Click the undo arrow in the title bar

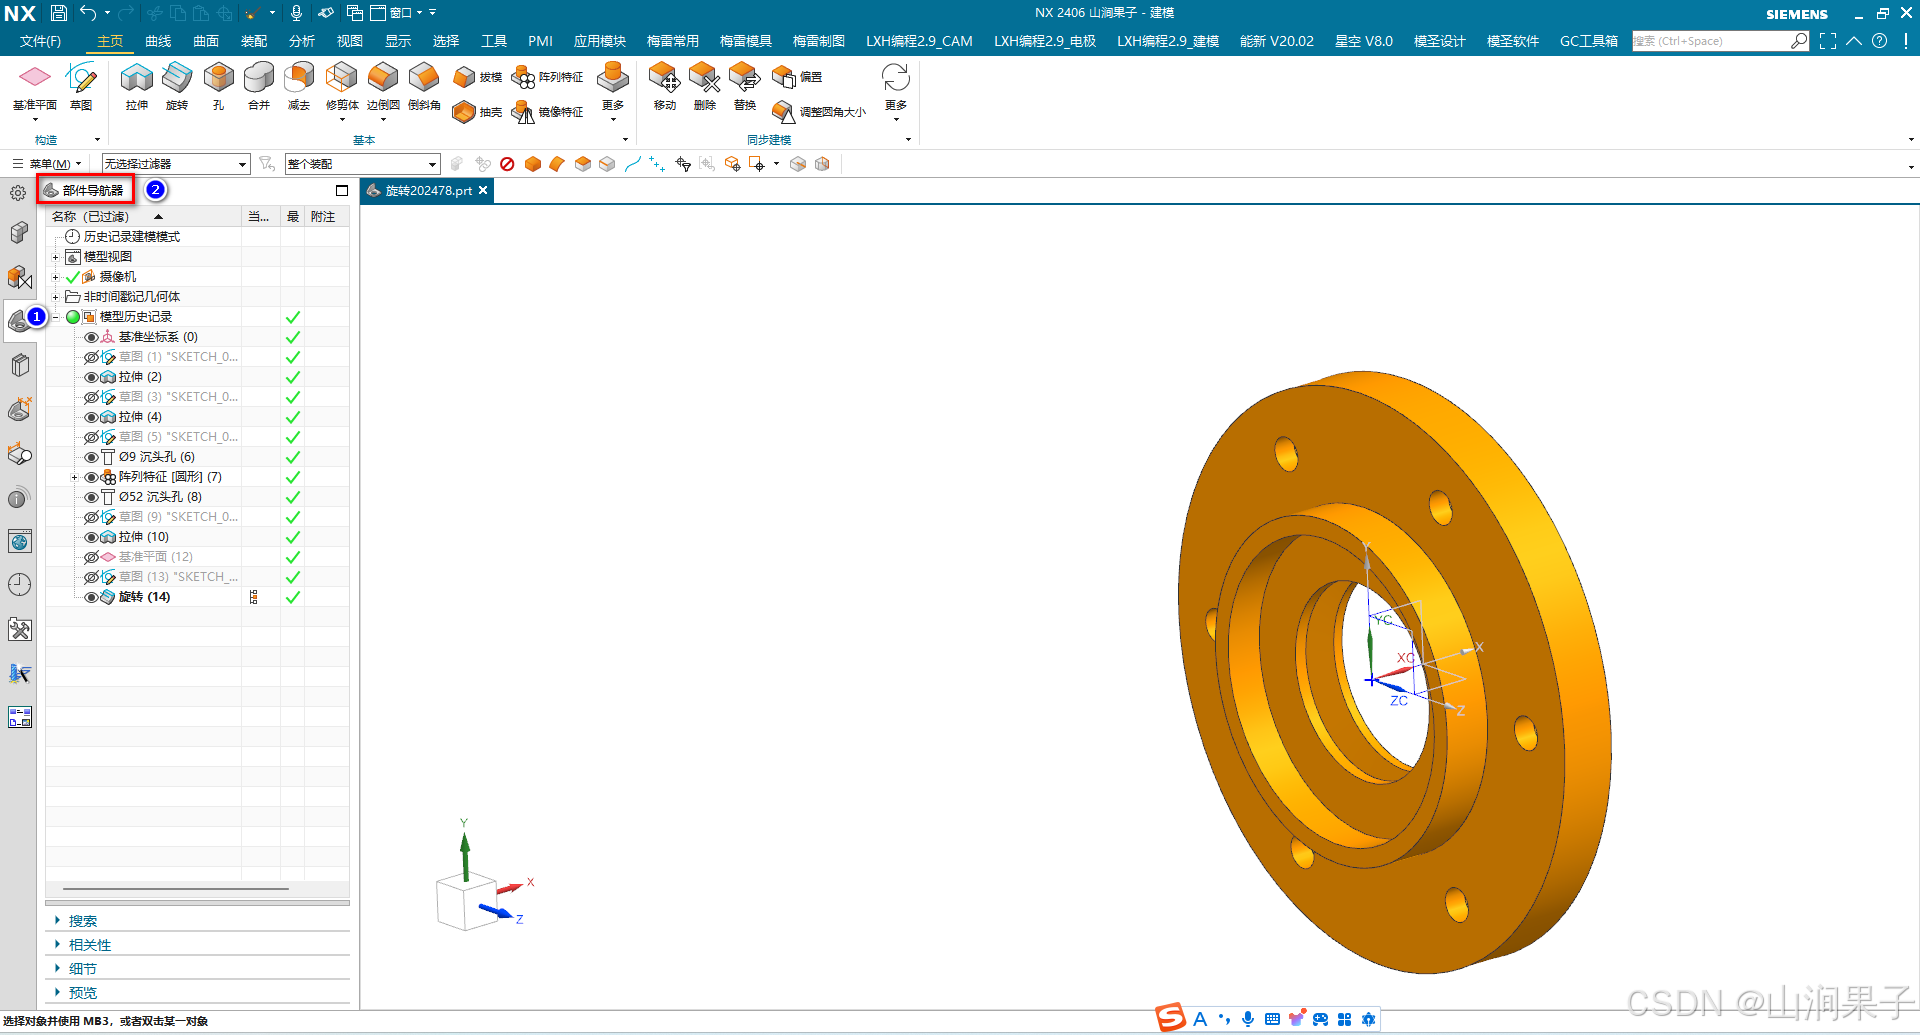(88, 13)
